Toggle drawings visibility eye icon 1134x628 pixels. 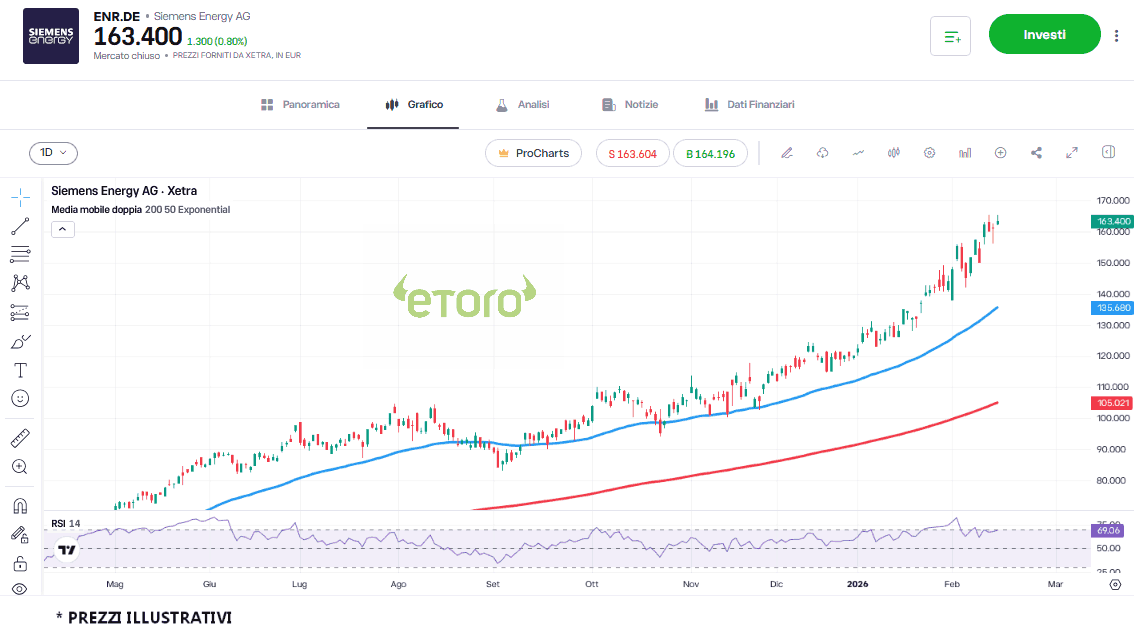(20, 589)
